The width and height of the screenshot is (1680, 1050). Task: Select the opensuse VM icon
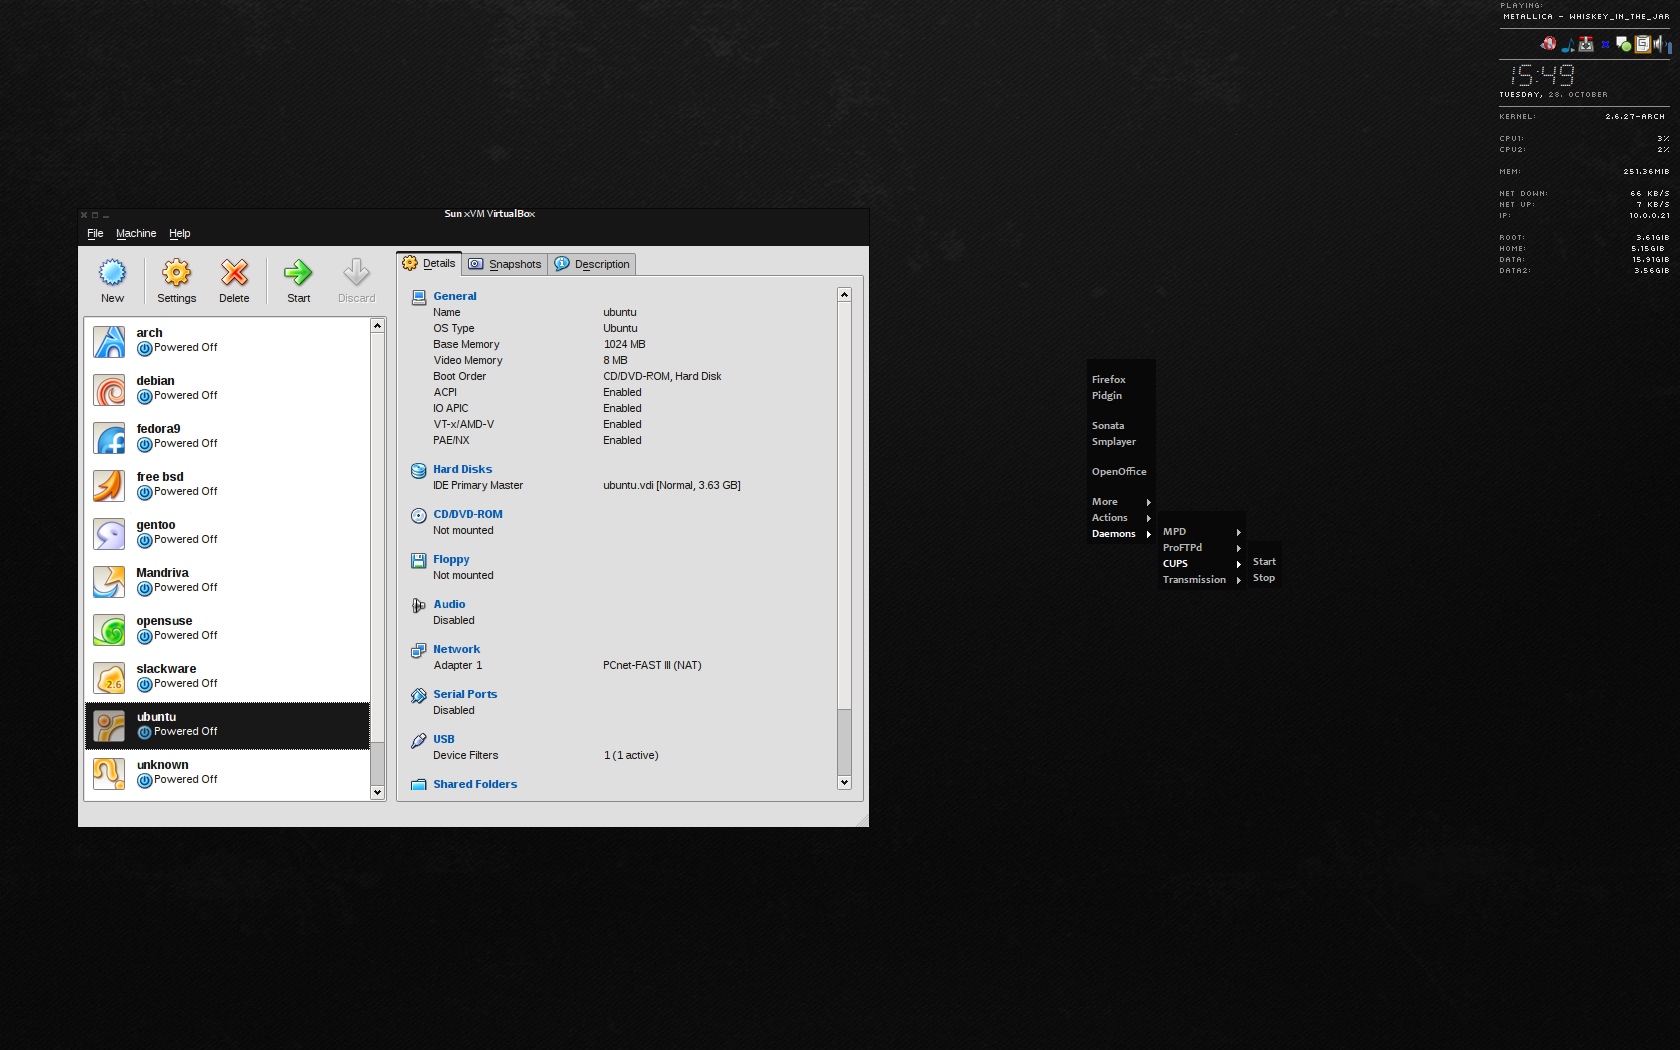point(110,629)
